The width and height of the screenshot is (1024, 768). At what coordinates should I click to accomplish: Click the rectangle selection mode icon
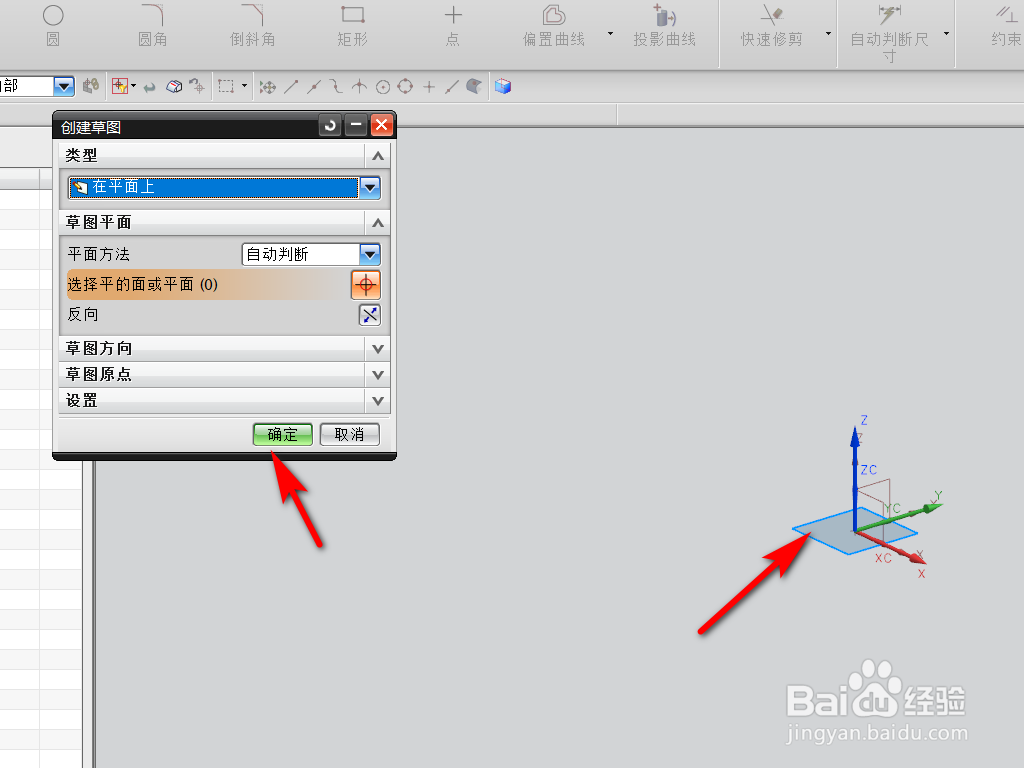click(226, 86)
